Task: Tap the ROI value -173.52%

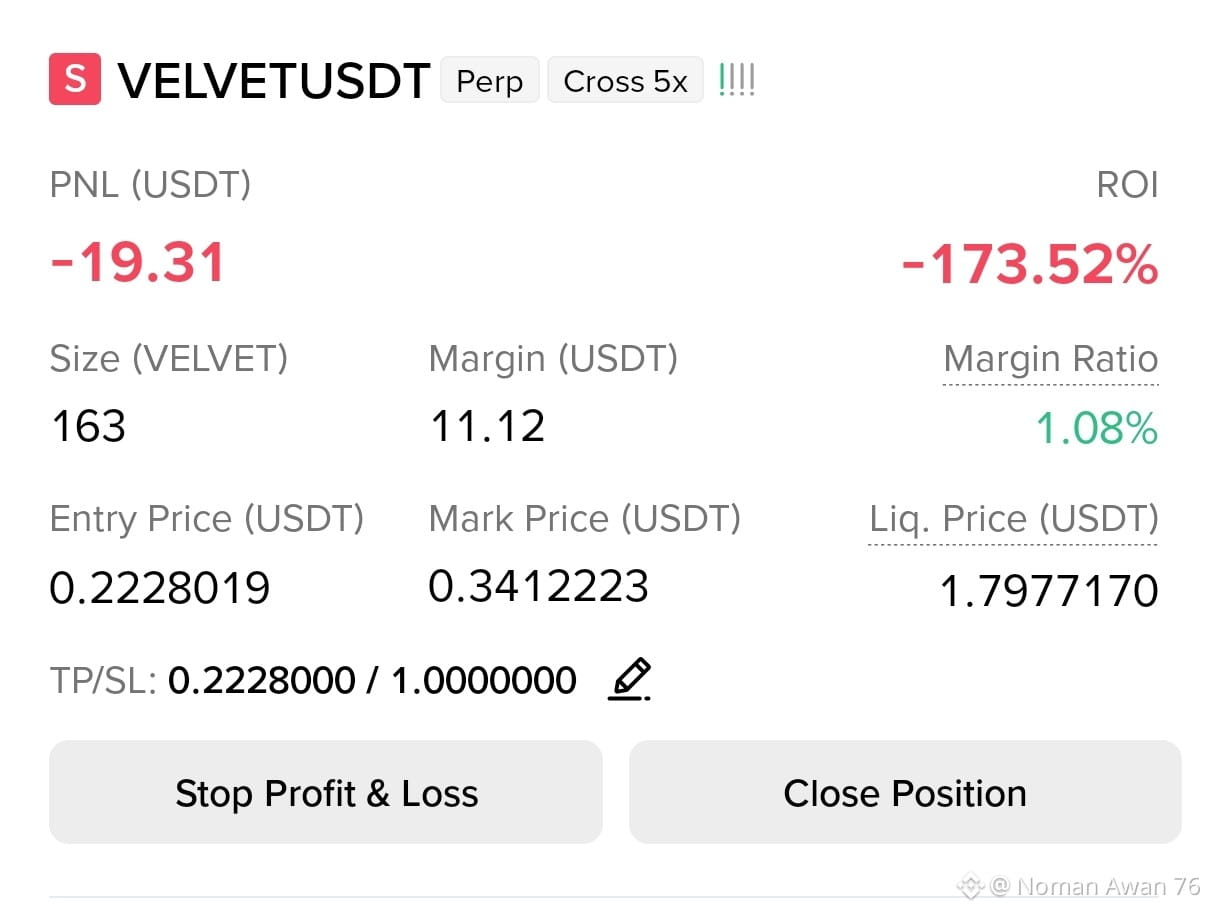Action: click(x=1030, y=266)
